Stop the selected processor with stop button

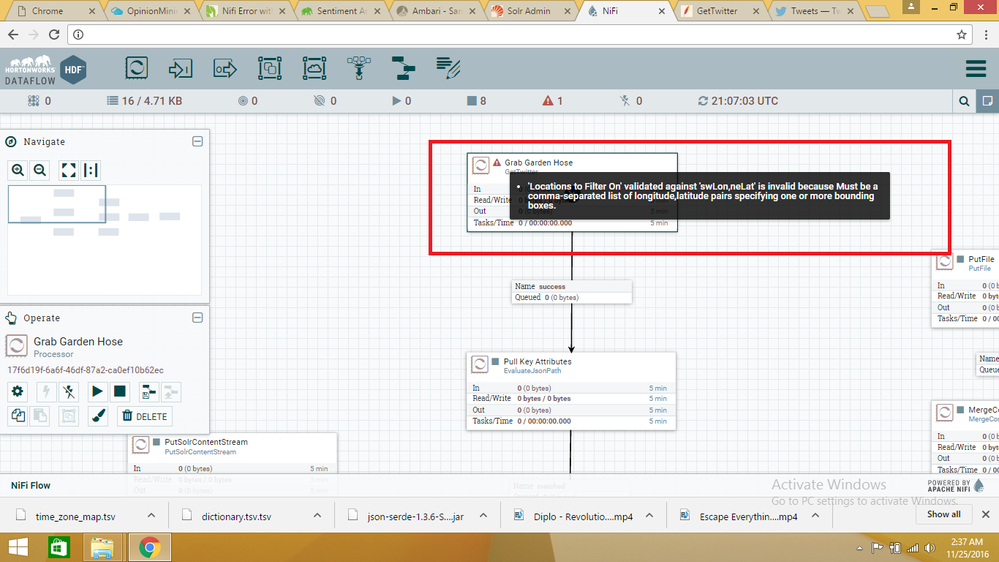(120, 392)
